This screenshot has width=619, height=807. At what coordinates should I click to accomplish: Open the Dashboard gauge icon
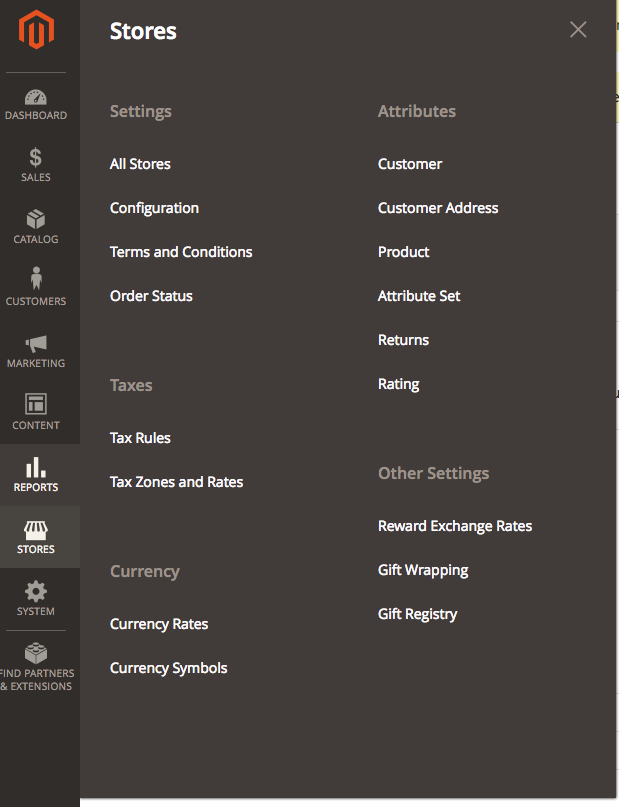point(36,97)
